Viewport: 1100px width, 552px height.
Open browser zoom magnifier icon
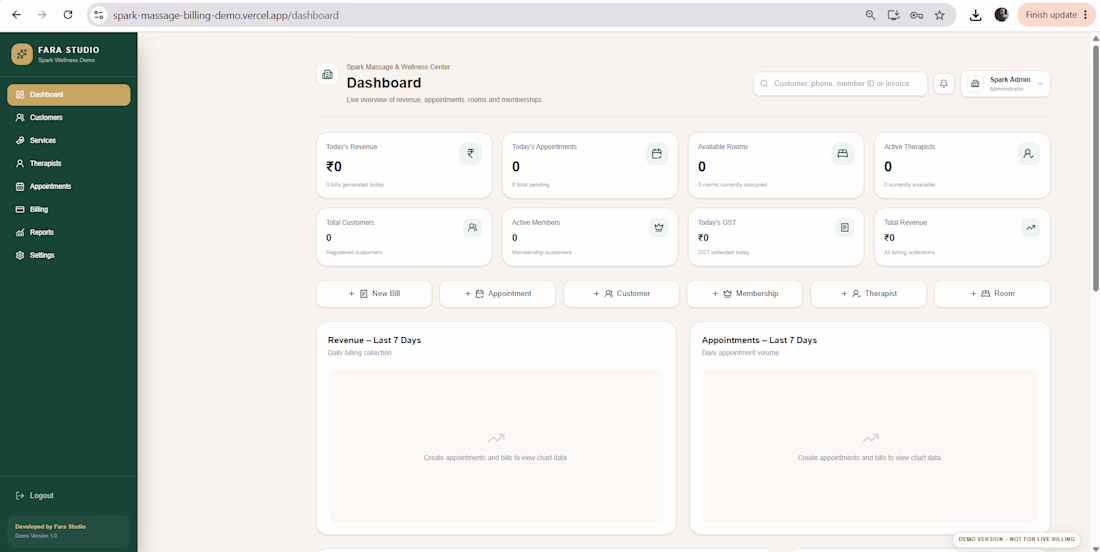(x=870, y=15)
